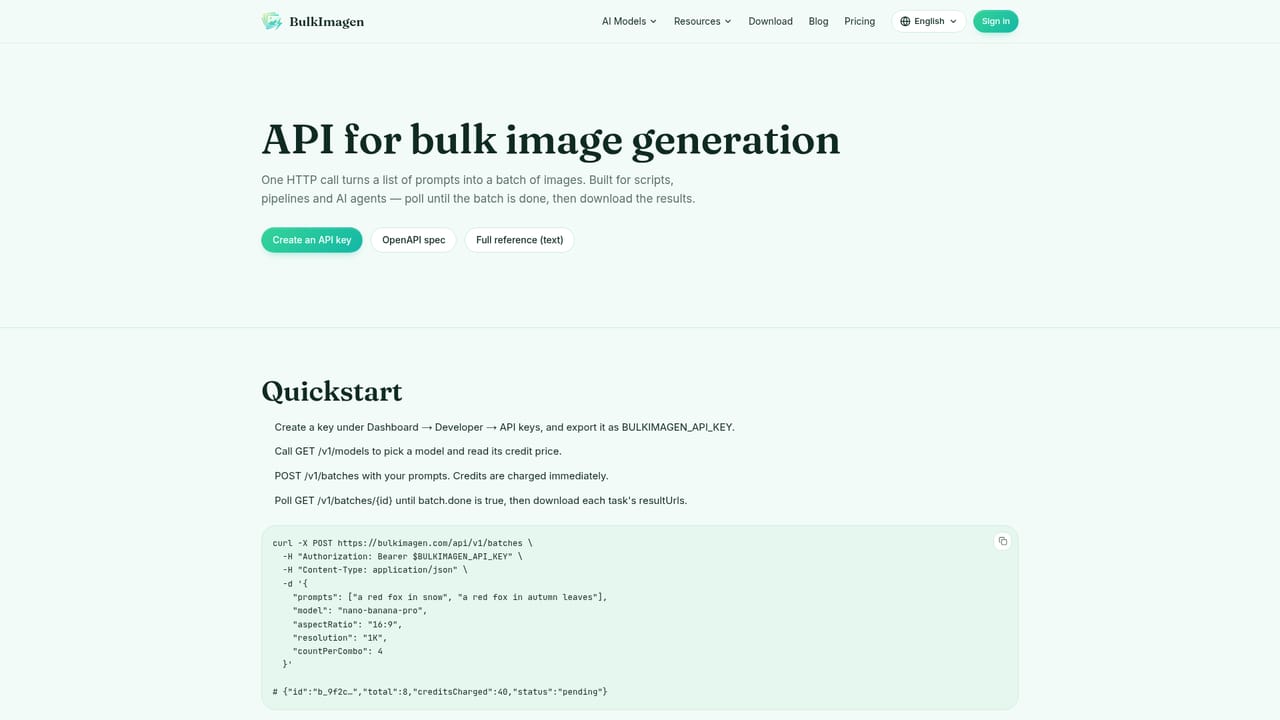Click the "model": "nano-banana-pro" line

pos(360,610)
